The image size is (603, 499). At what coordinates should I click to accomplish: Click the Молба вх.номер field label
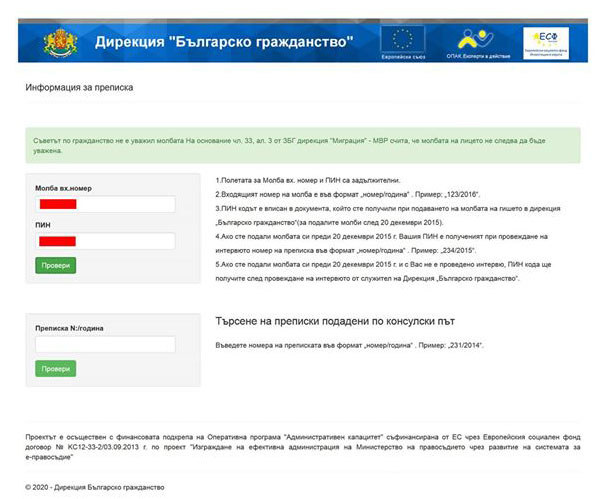click(x=63, y=187)
